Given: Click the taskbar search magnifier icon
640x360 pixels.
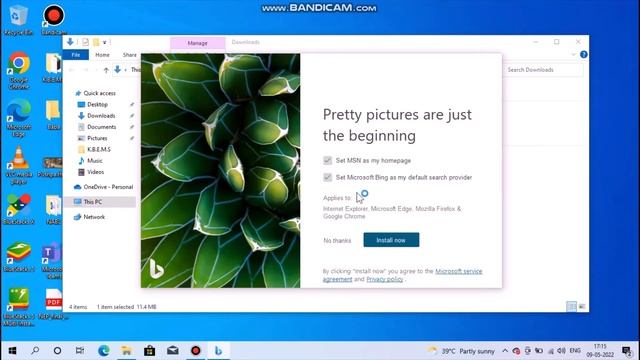Looking at the screenshot, I should tap(35, 351).
